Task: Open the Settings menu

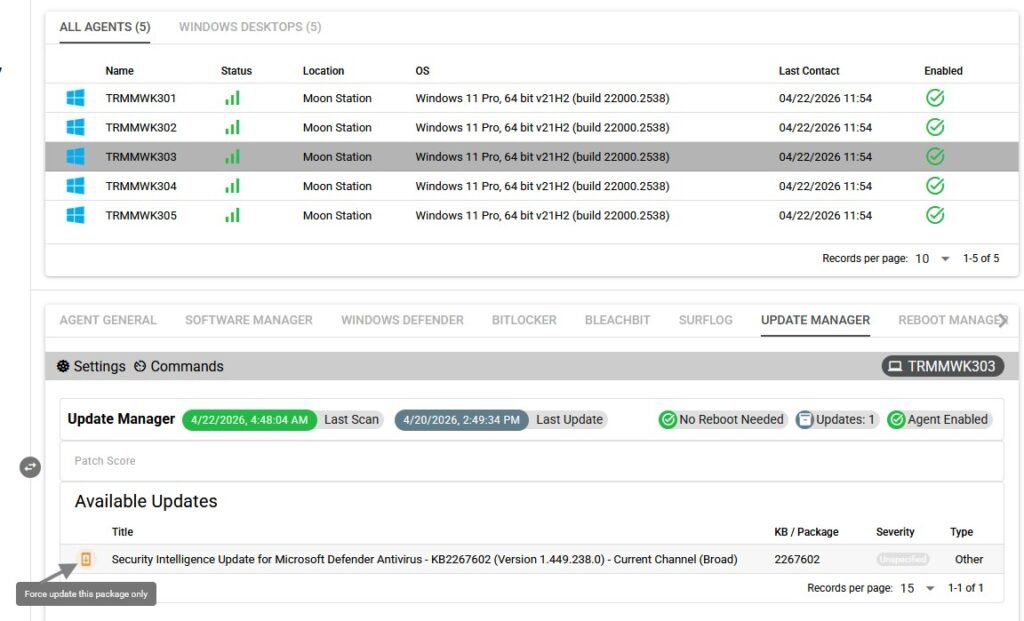Action: point(91,366)
